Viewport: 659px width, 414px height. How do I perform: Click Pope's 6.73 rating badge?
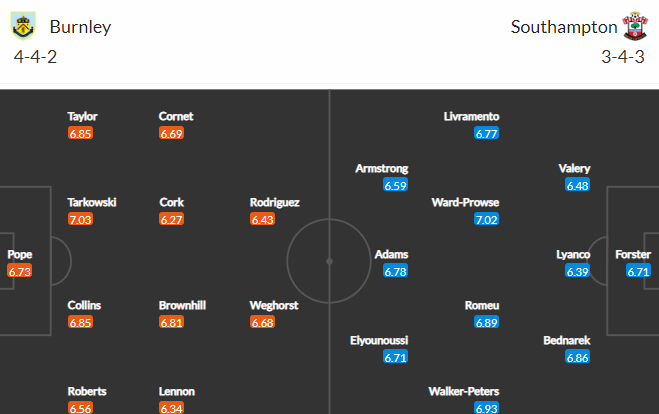coord(19,271)
